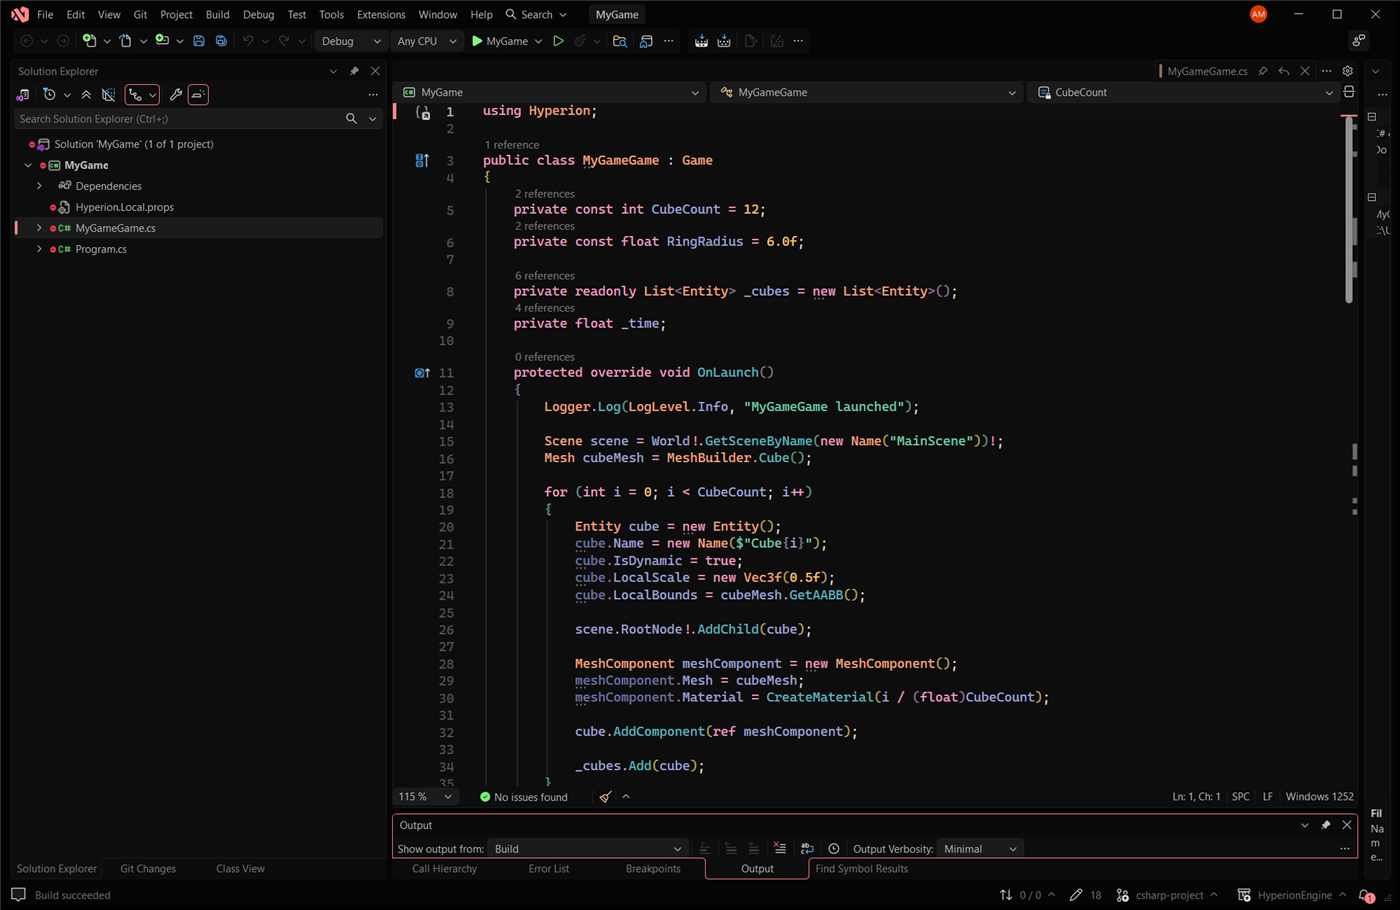The image size is (1400, 910).
Task: Toggle word wrap in Output panel
Action: click(807, 848)
